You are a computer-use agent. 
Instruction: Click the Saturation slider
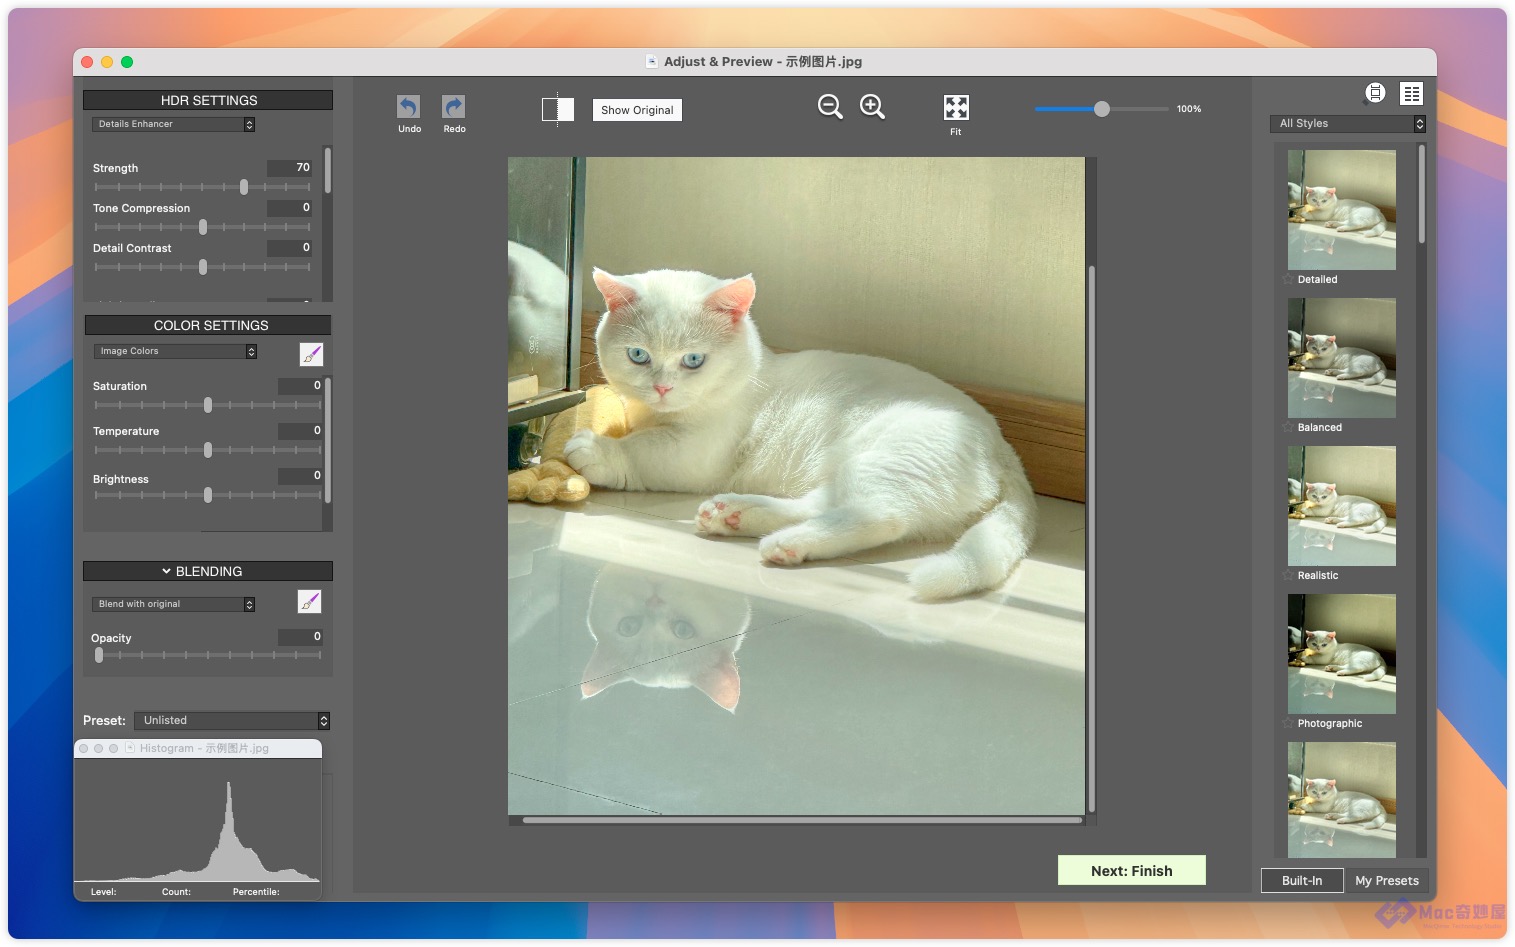[x=207, y=405]
